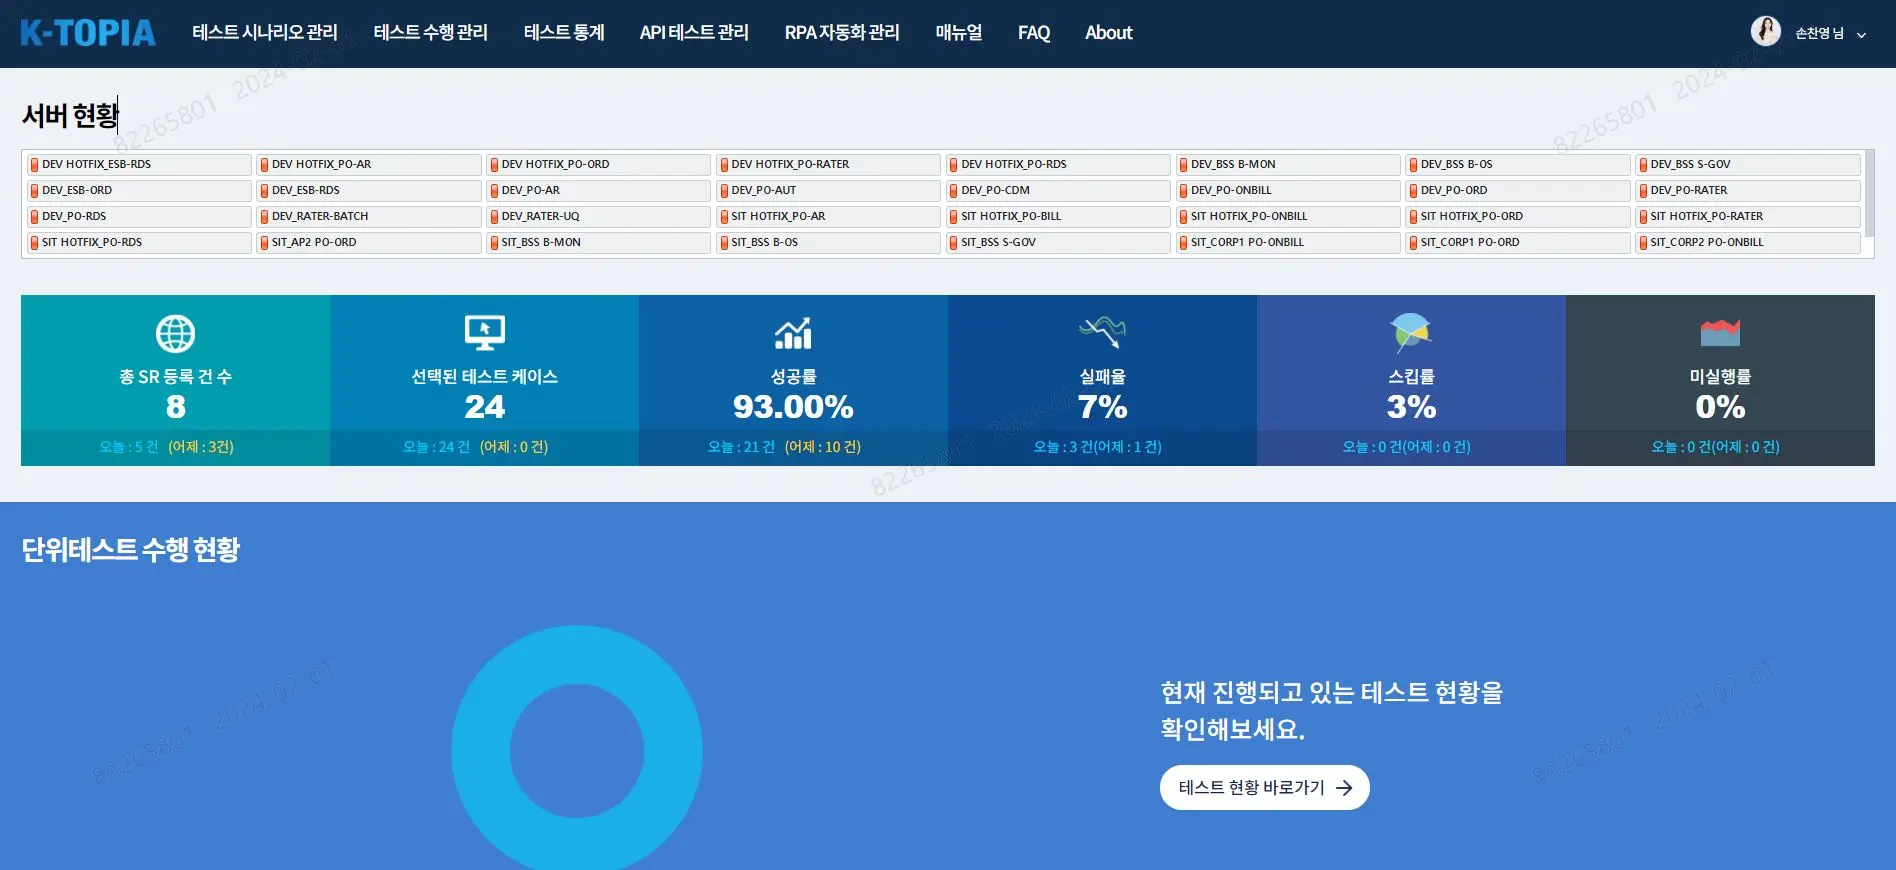The image size is (1896, 870).
Task: Click the wave line icon above failure rate
Action: point(1102,331)
